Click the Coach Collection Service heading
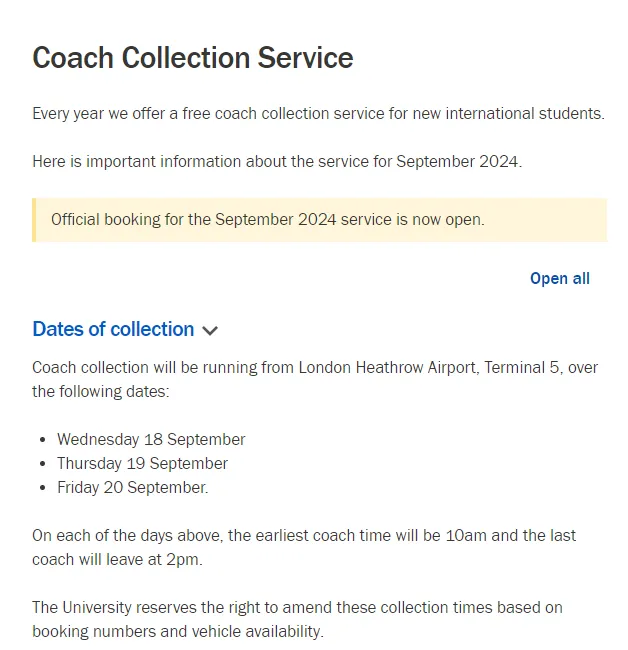This screenshot has height=650, width=628. click(x=193, y=58)
